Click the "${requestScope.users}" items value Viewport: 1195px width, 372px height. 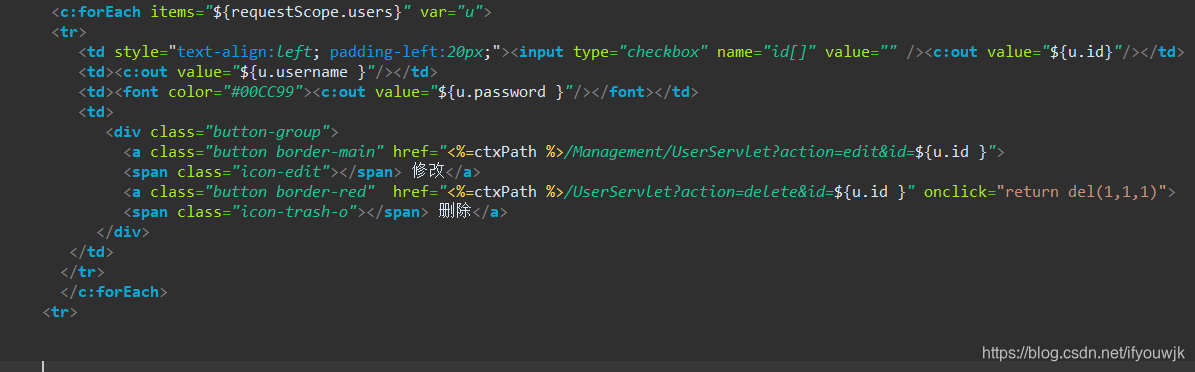307,12
